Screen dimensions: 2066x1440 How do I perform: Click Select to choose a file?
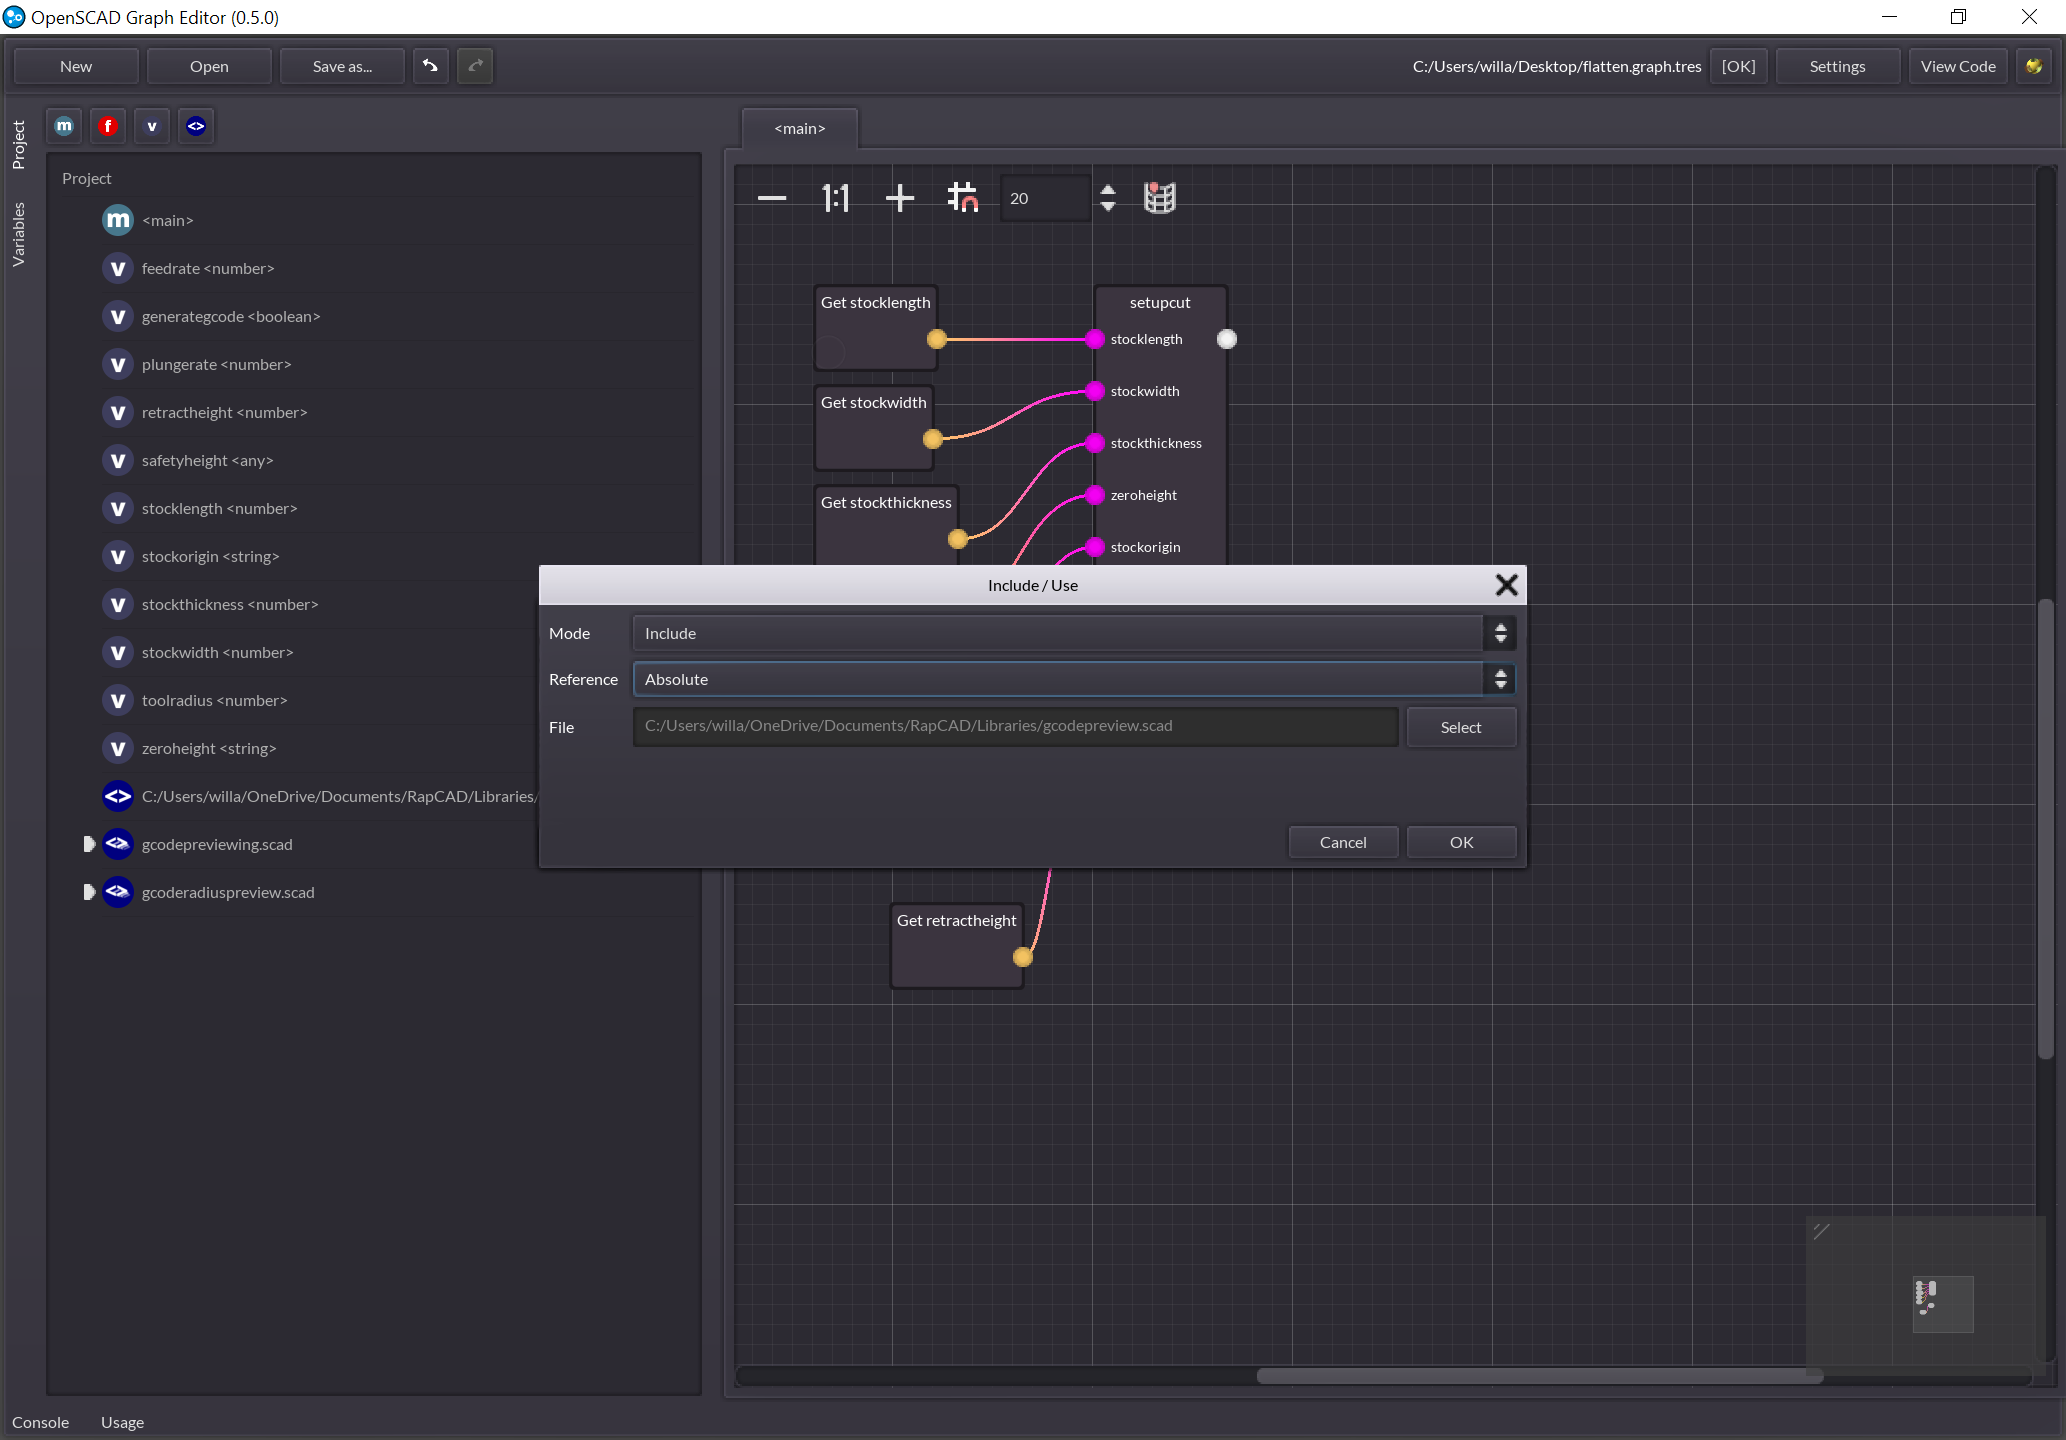click(1461, 727)
